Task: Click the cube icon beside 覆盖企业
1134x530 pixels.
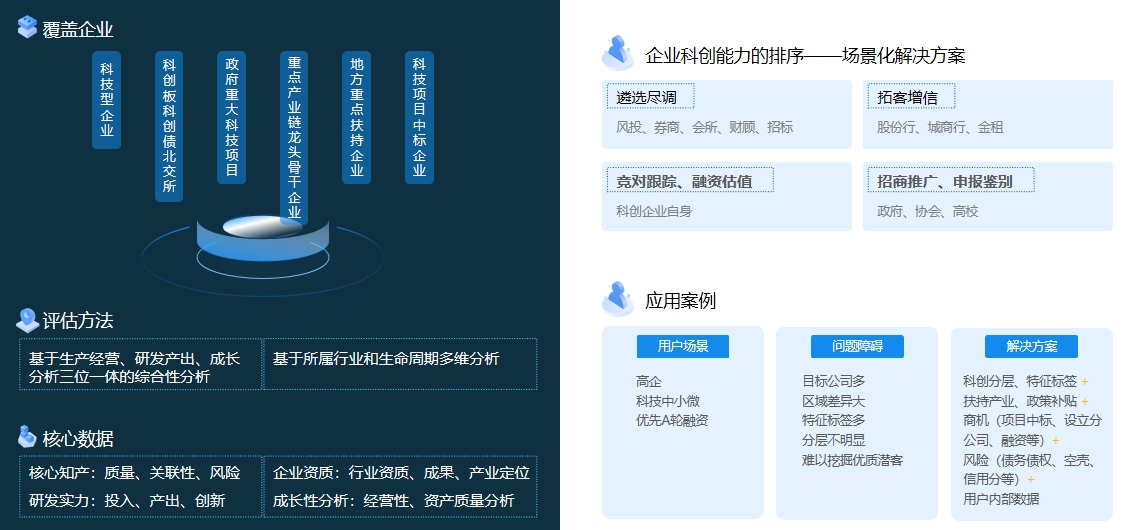Action: point(27,27)
